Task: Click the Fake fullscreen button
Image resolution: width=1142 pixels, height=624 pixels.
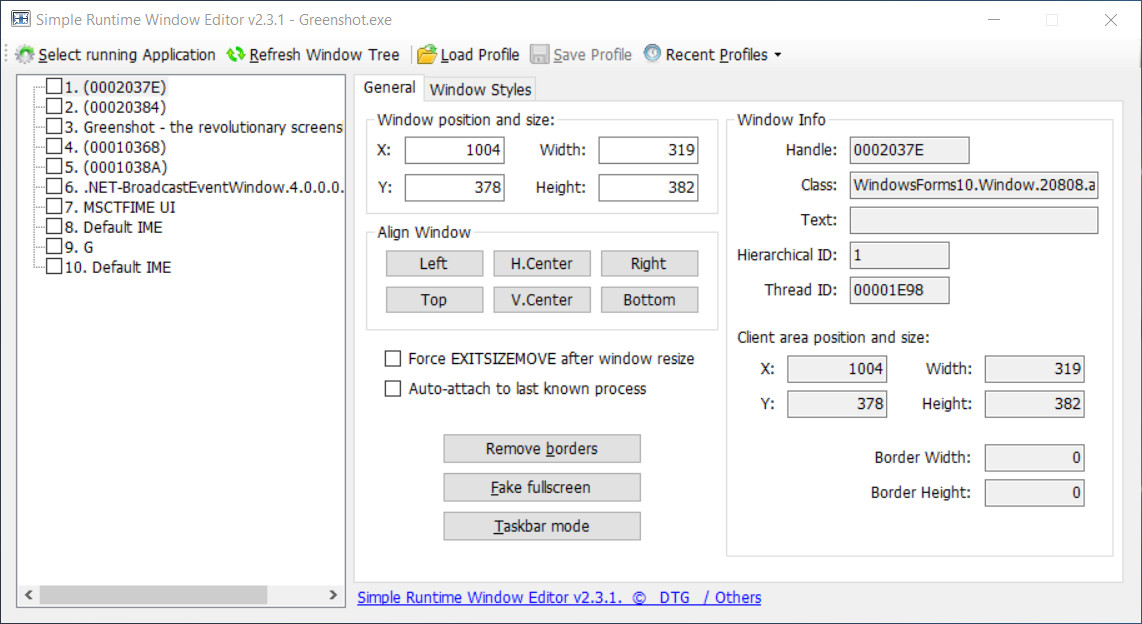Action: point(542,487)
